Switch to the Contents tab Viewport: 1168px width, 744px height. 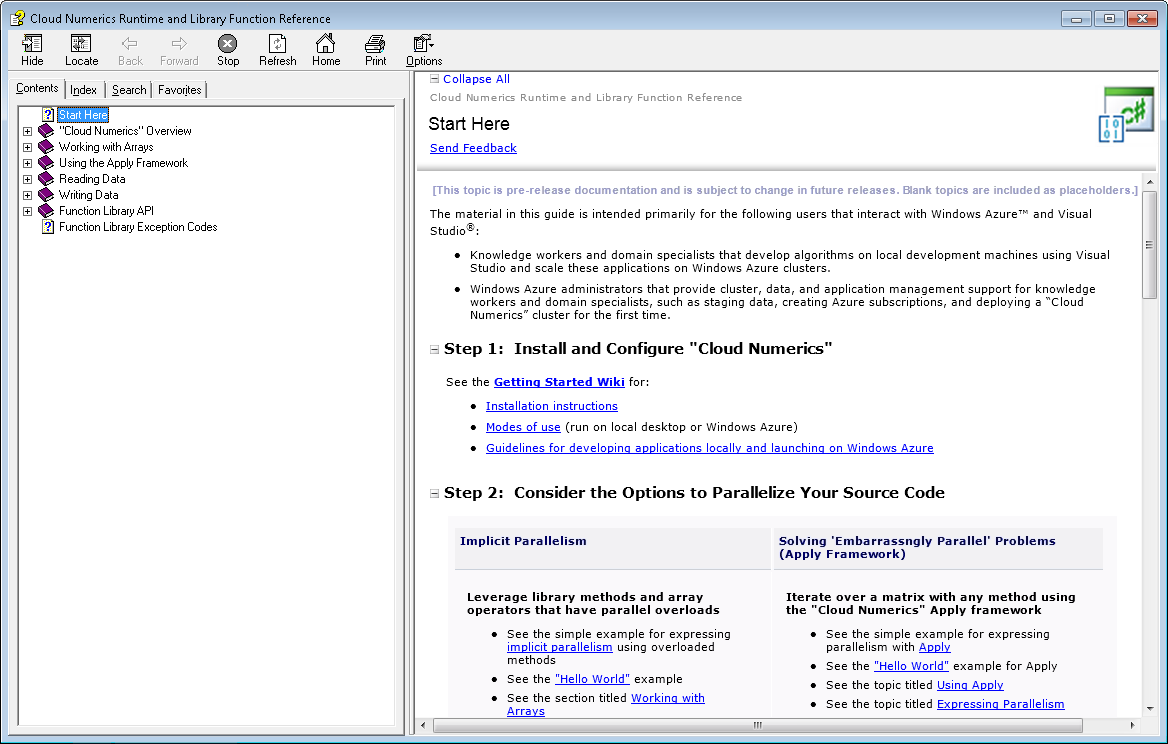pos(37,89)
